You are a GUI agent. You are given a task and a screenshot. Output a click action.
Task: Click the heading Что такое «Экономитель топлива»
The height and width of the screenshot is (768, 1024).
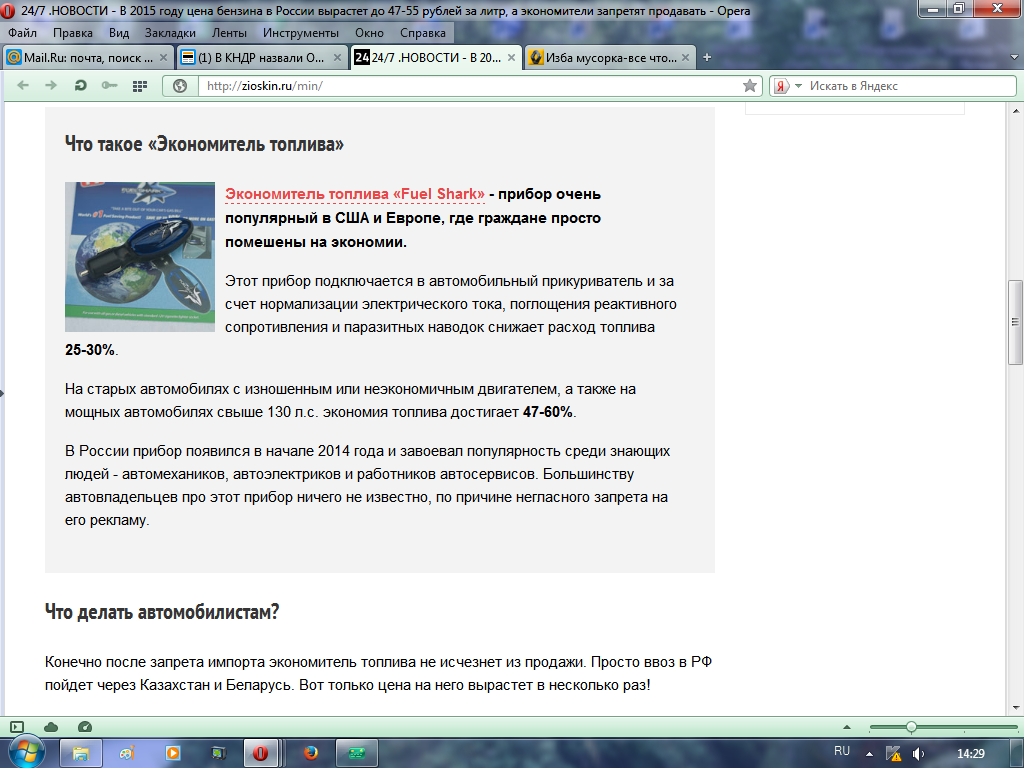point(204,144)
